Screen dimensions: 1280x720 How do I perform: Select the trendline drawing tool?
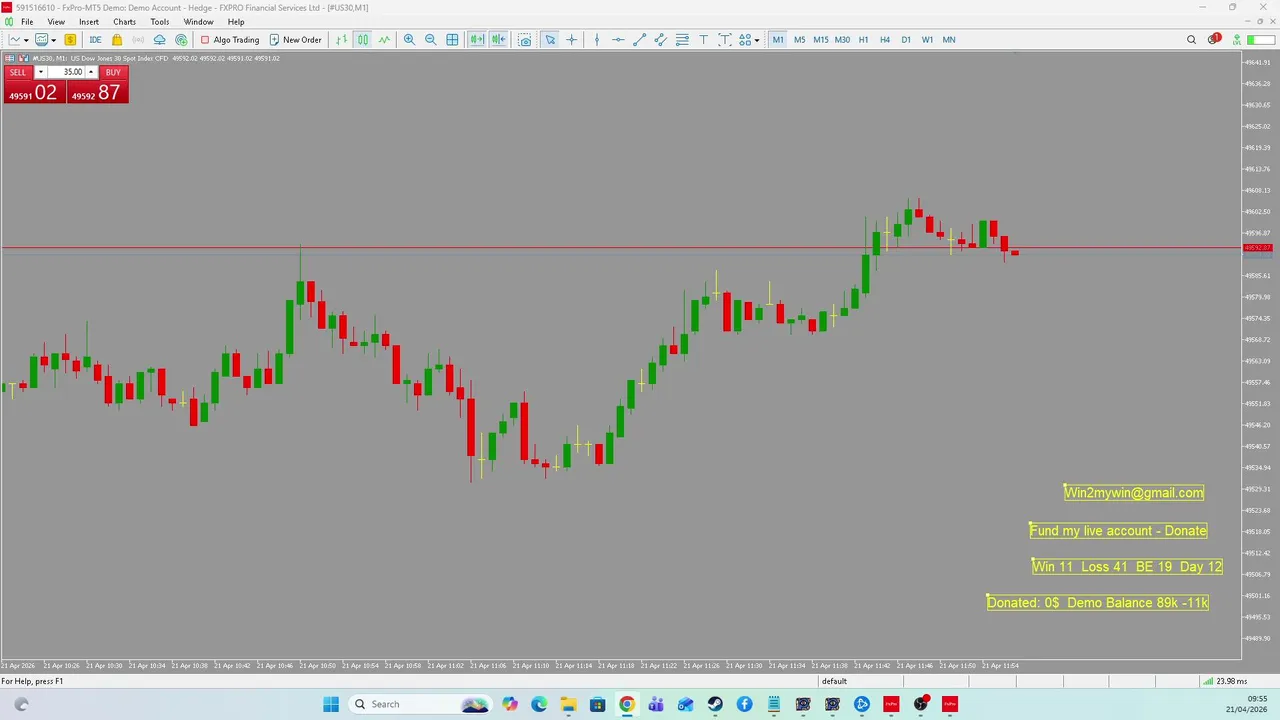639,40
